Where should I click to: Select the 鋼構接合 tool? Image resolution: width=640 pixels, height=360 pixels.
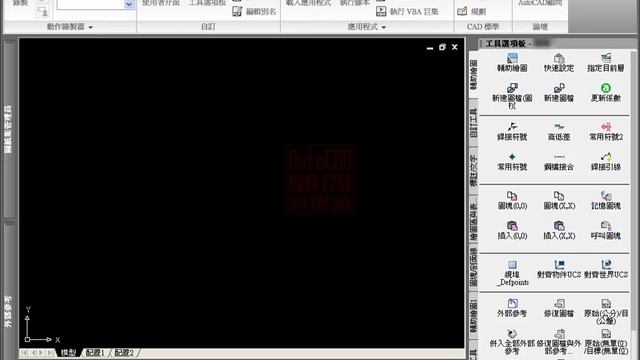tap(559, 162)
